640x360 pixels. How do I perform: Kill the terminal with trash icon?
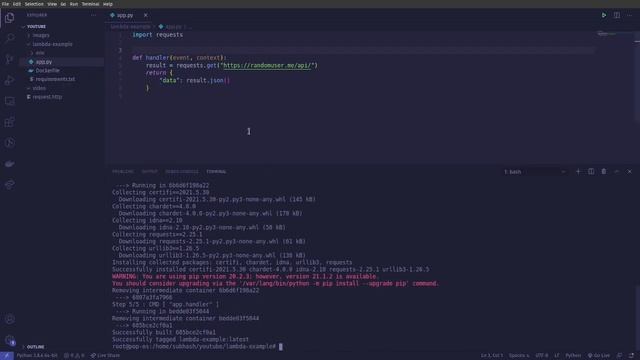[604, 171]
